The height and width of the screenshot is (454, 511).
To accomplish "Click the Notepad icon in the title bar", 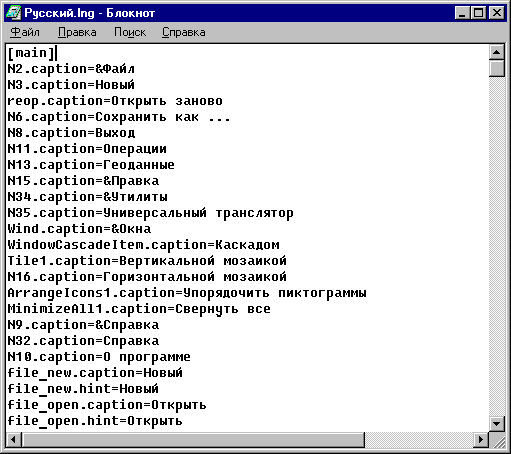I will [14, 13].
